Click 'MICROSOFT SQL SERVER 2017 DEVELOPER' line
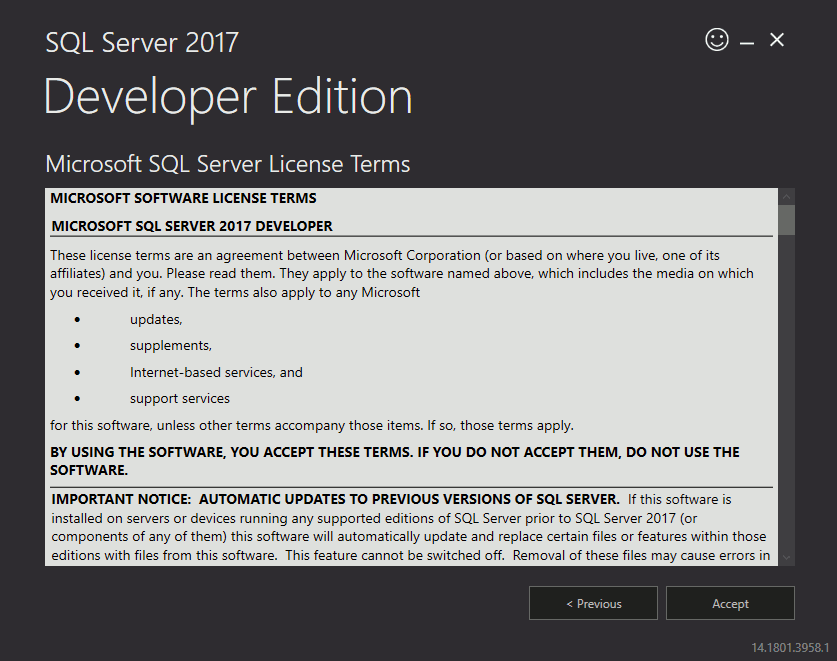The width and height of the screenshot is (837, 661). point(192,226)
